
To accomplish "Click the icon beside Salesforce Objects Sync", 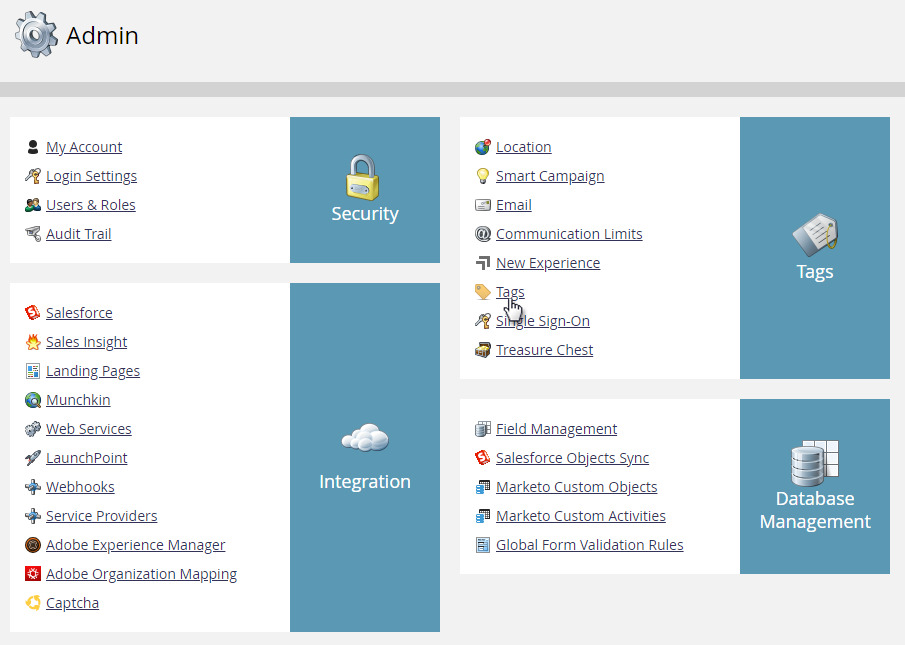I will point(483,458).
